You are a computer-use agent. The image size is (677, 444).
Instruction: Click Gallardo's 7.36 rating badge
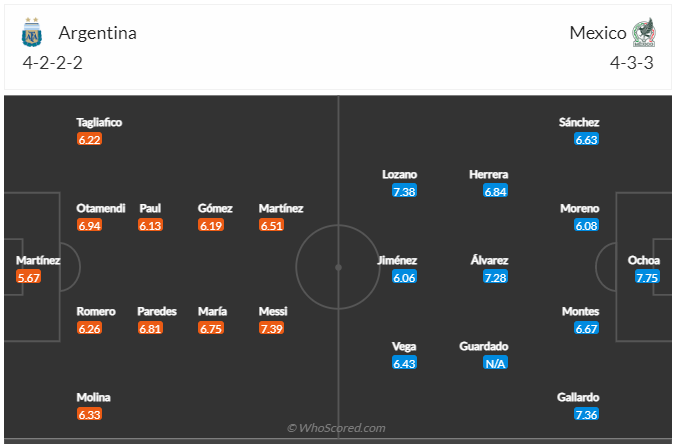[x=586, y=414]
